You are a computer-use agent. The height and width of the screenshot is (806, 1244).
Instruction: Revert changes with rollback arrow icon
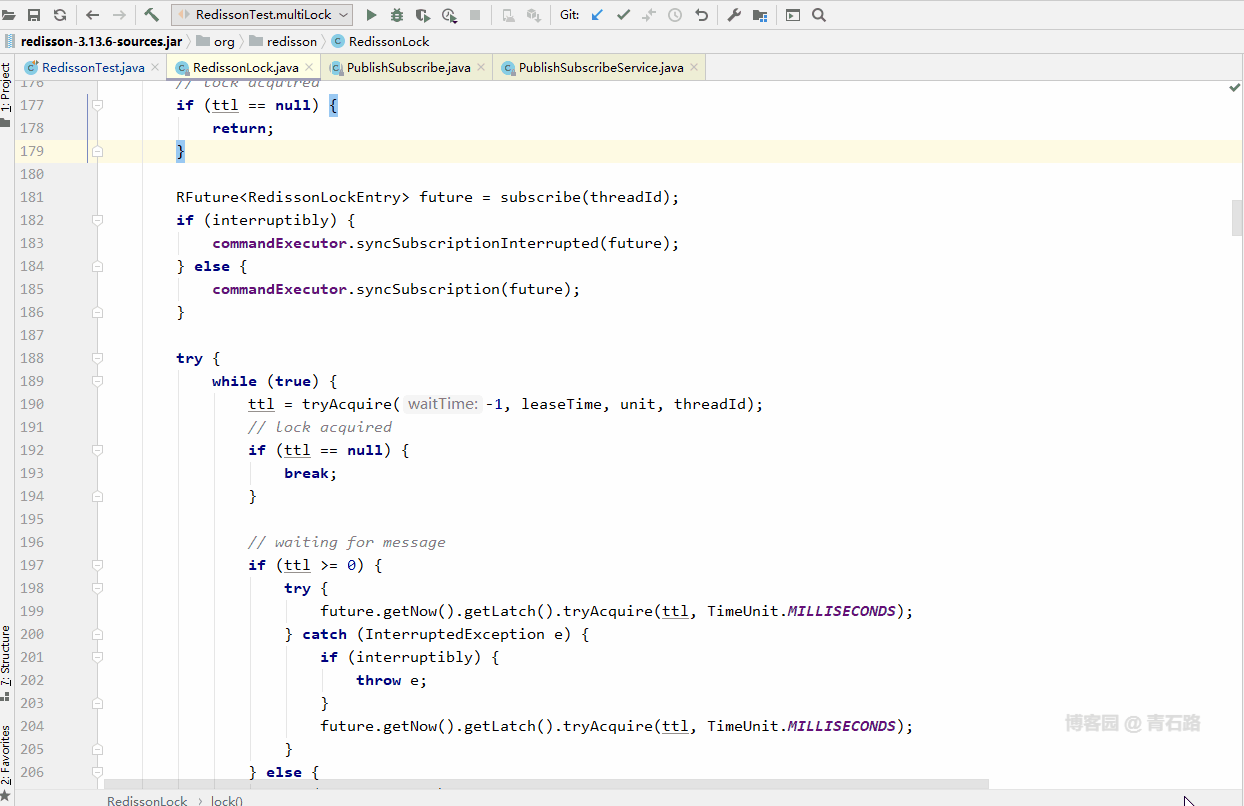click(701, 15)
